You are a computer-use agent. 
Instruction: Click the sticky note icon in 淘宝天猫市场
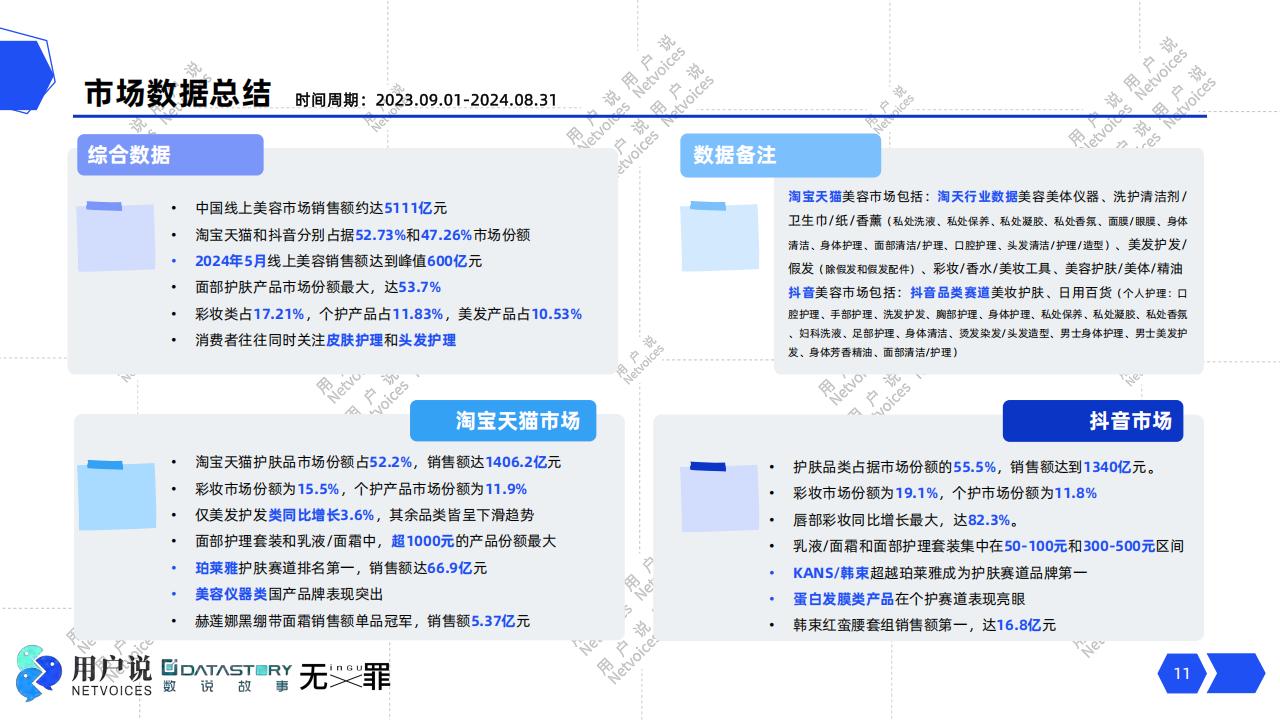(x=116, y=495)
